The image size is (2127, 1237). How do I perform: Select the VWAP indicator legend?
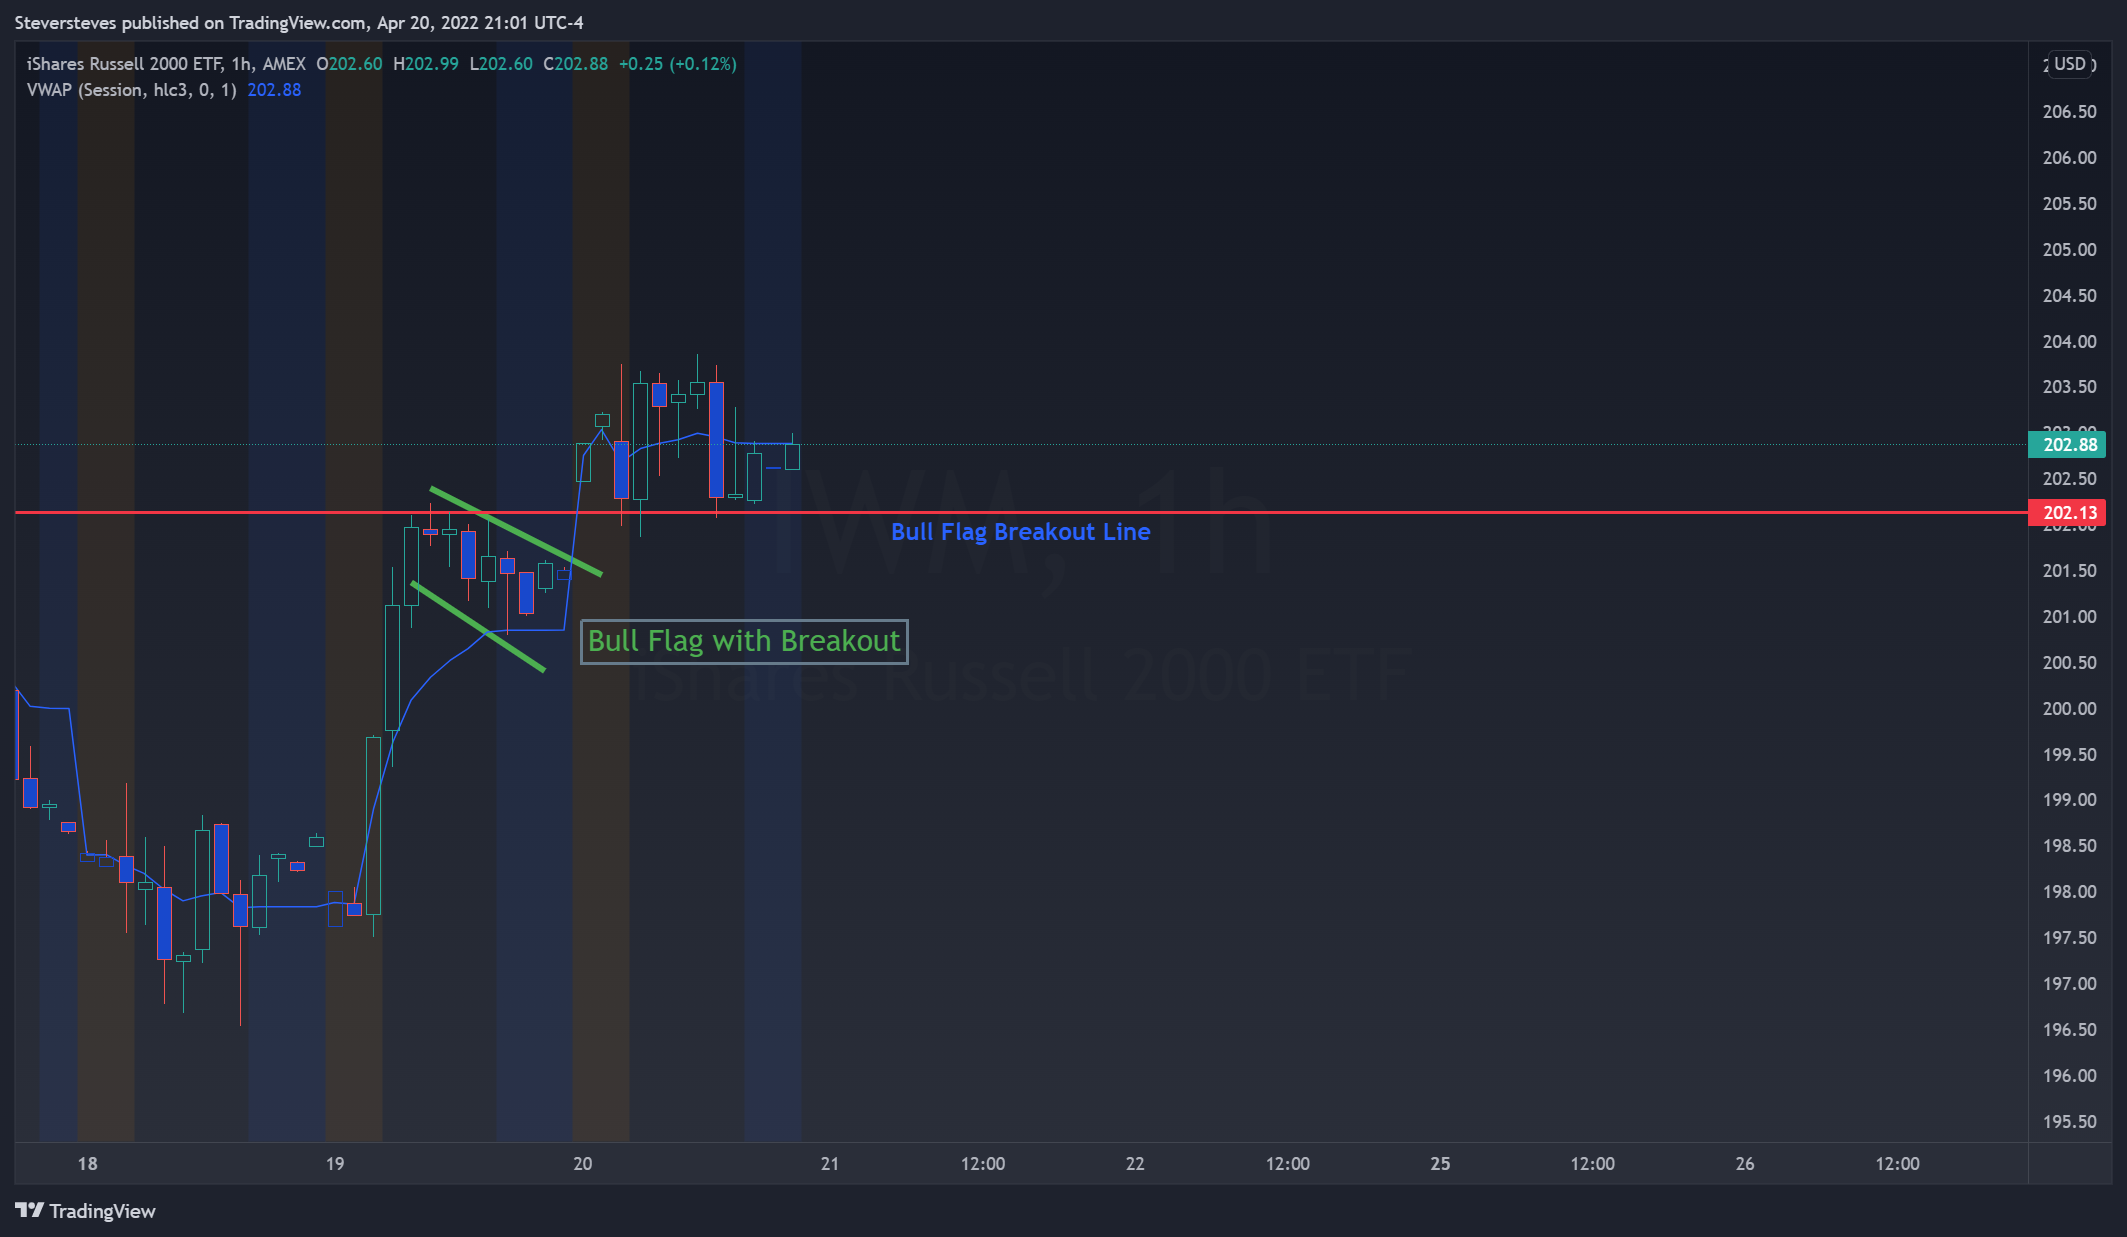(131, 90)
